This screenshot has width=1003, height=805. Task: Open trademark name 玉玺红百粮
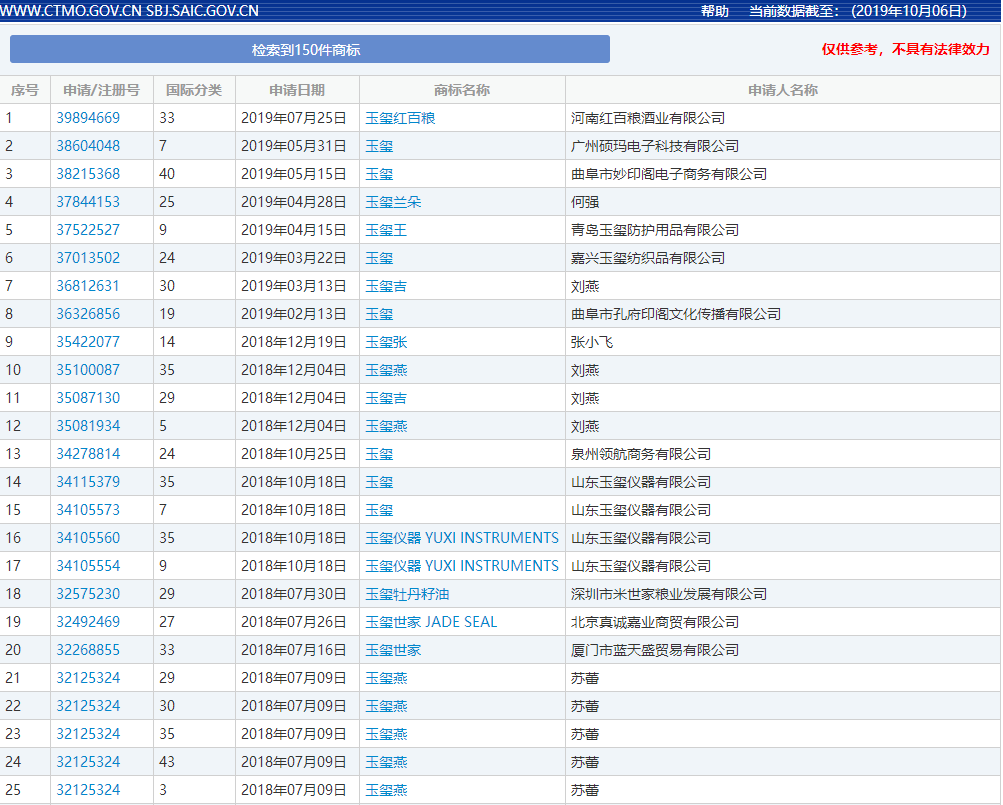400,118
